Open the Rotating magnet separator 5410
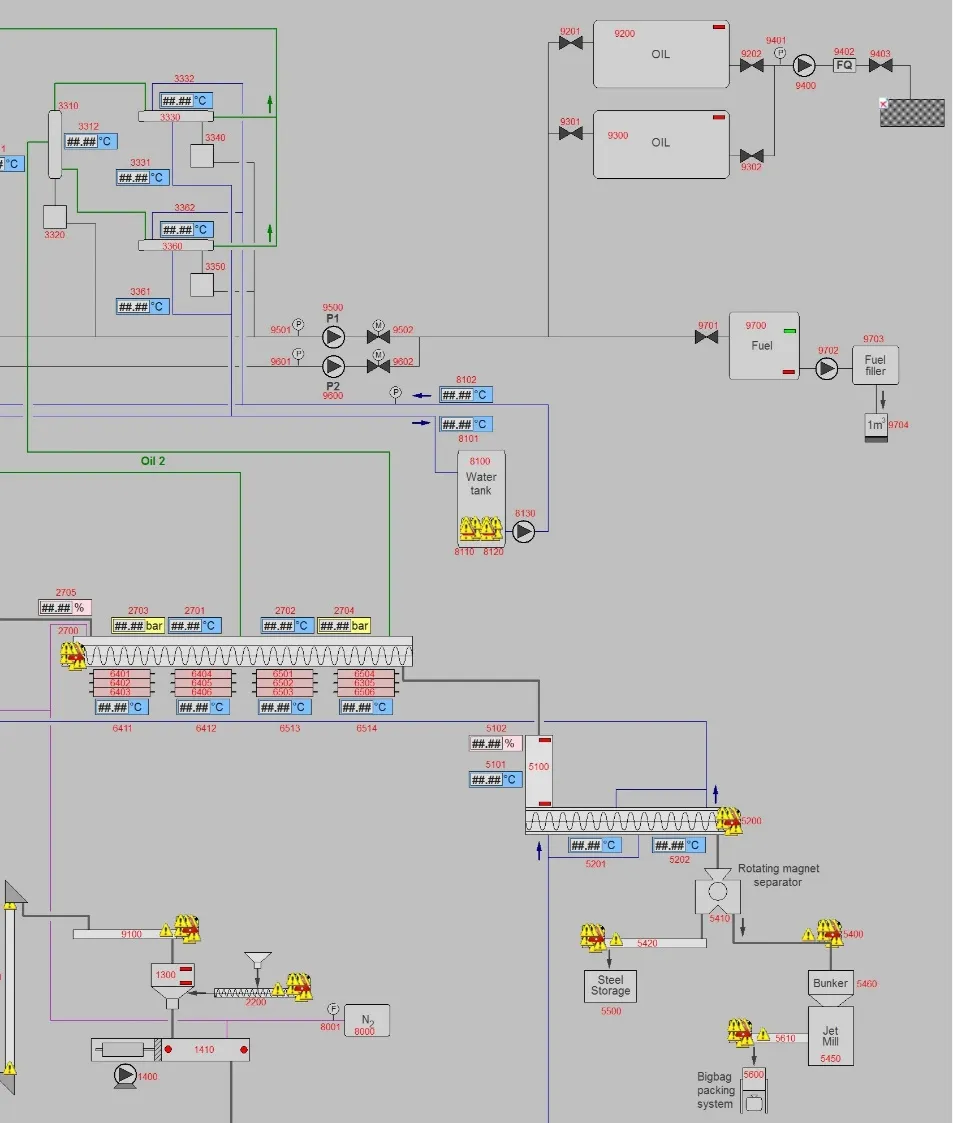 717,893
